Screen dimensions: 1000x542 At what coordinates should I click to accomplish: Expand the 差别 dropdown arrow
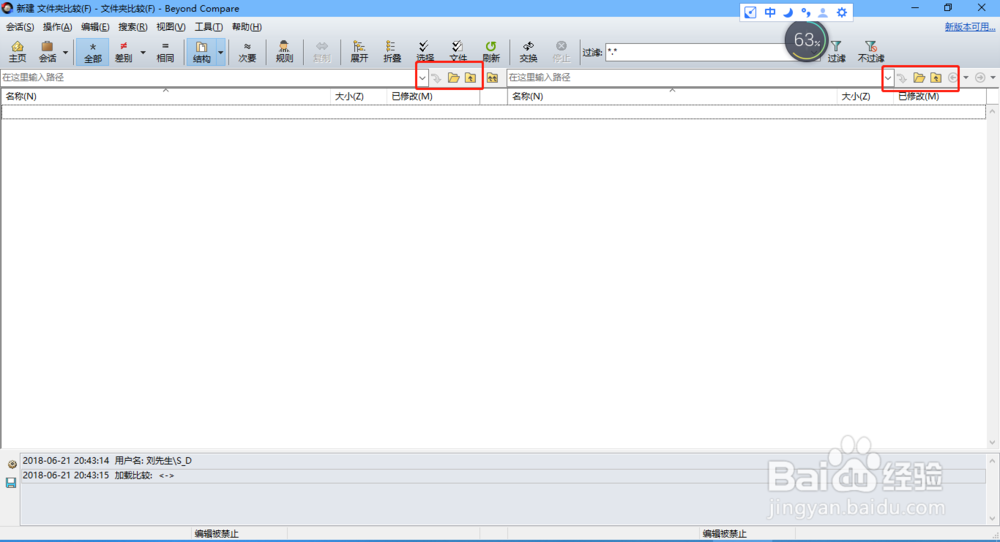tap(143, 52)
